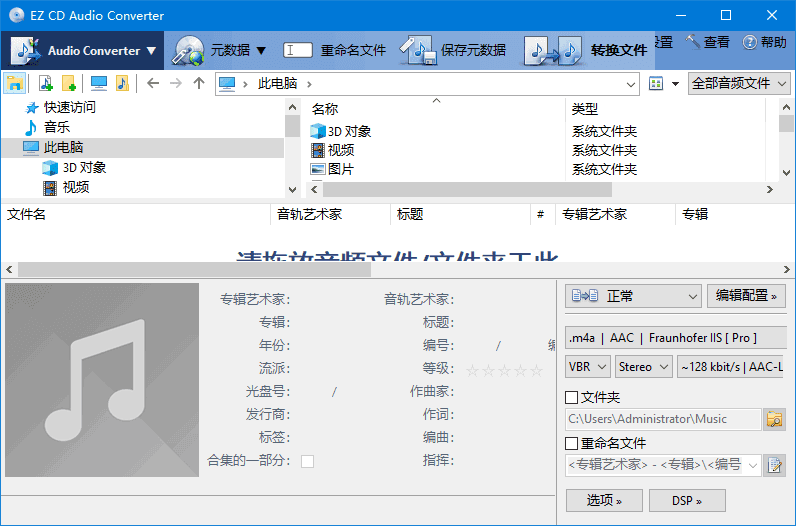Viewport: 796px width, 526px height.
Task: Click the 编辑配置 button
Action: 747,296
